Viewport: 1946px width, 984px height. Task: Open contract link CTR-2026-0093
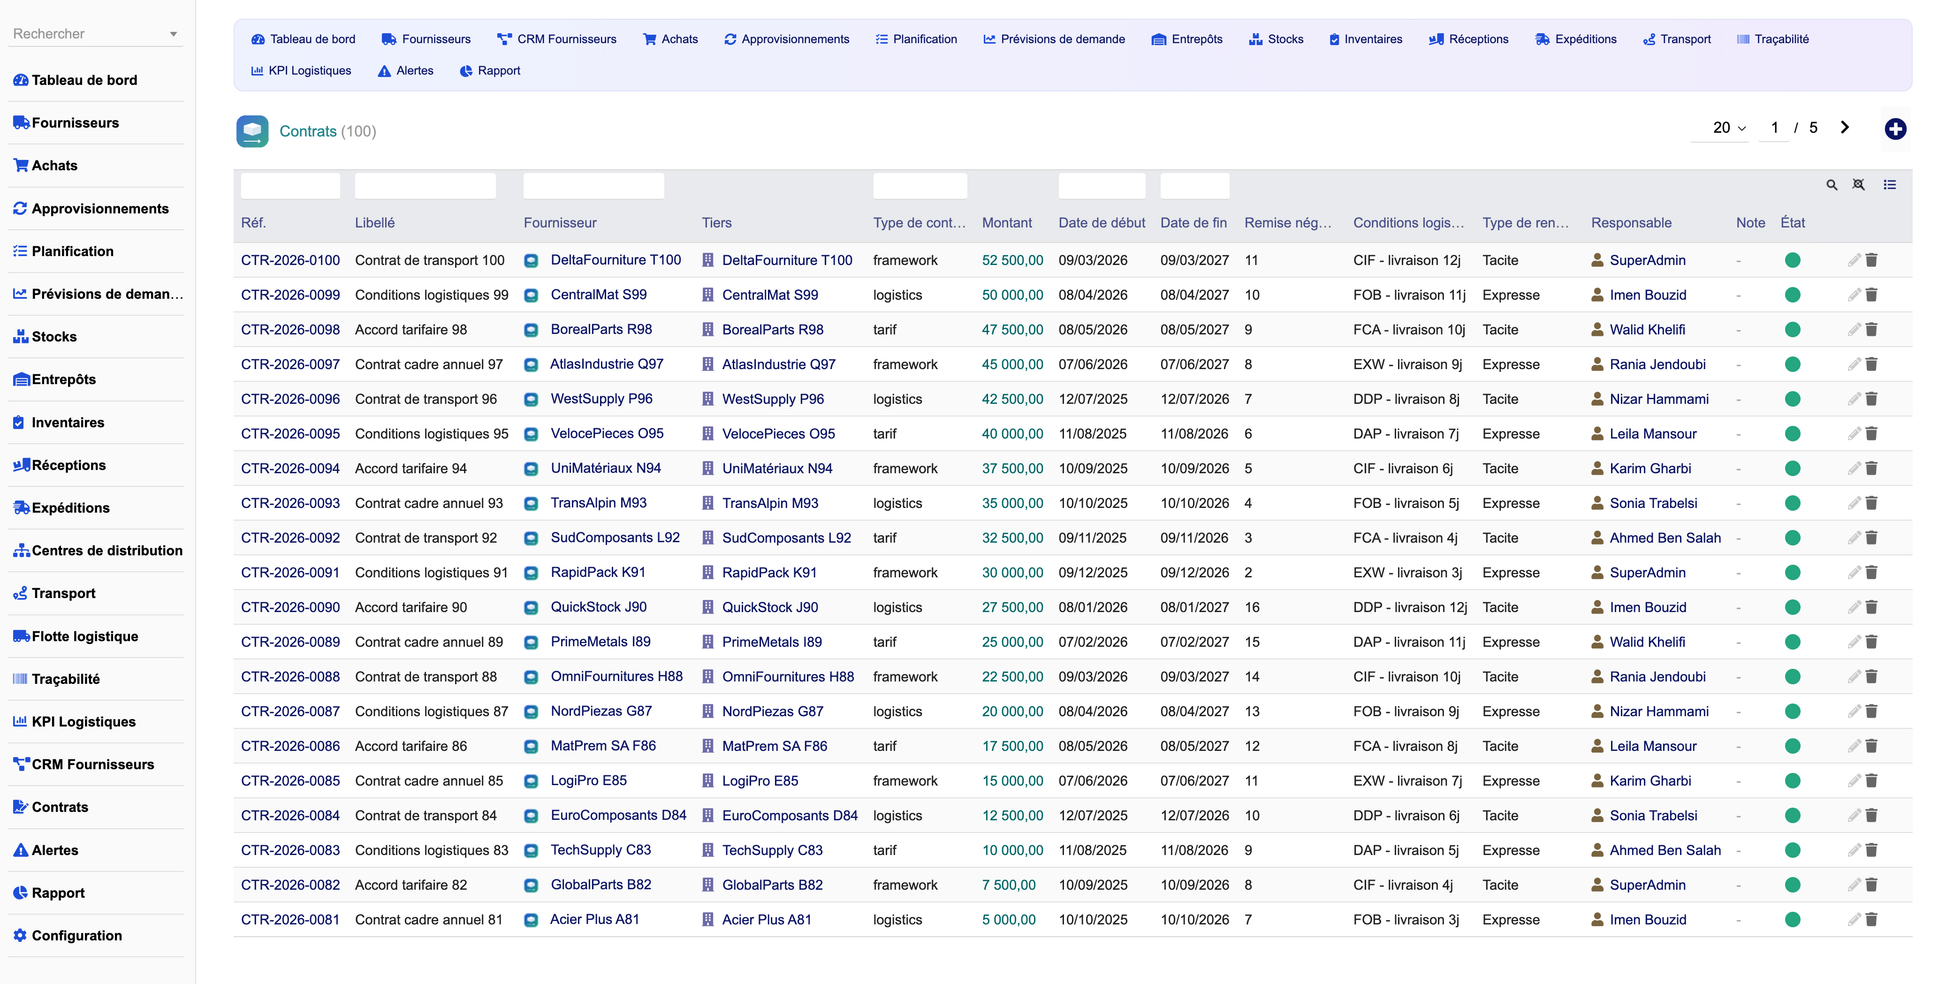(290, 503)
